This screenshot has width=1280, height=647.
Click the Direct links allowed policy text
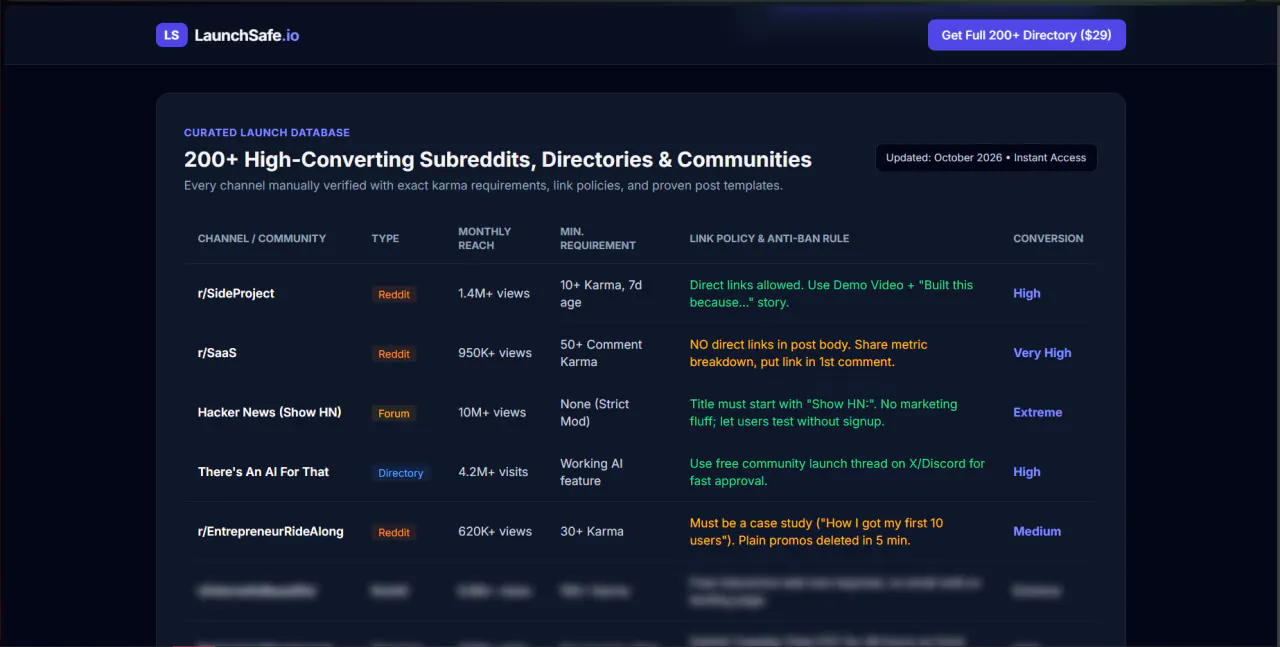tap(831, 293)
